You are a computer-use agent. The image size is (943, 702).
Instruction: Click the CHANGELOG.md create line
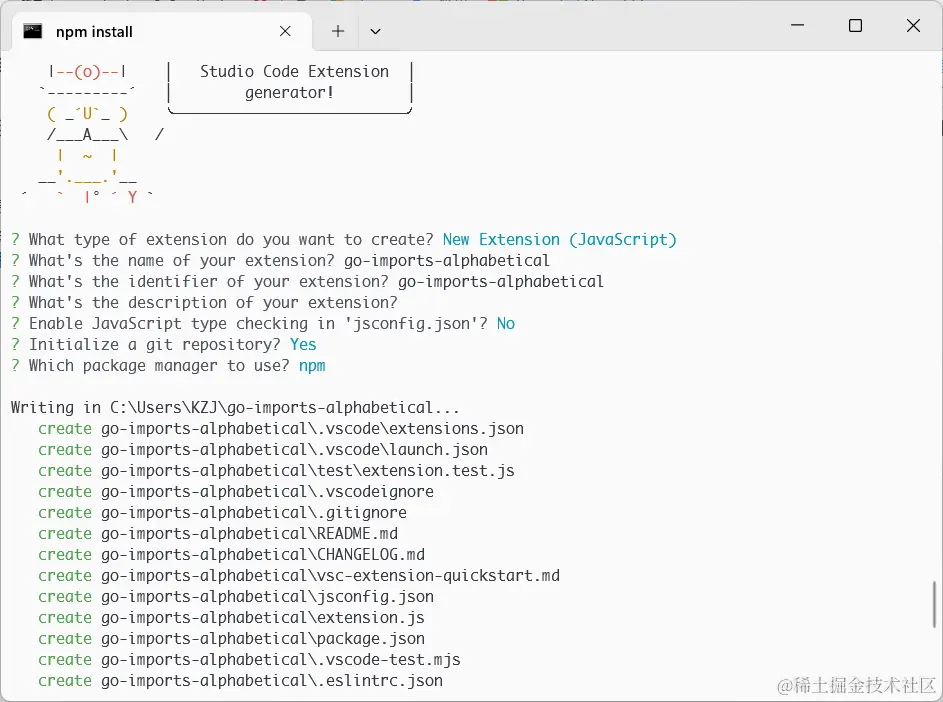232,555
